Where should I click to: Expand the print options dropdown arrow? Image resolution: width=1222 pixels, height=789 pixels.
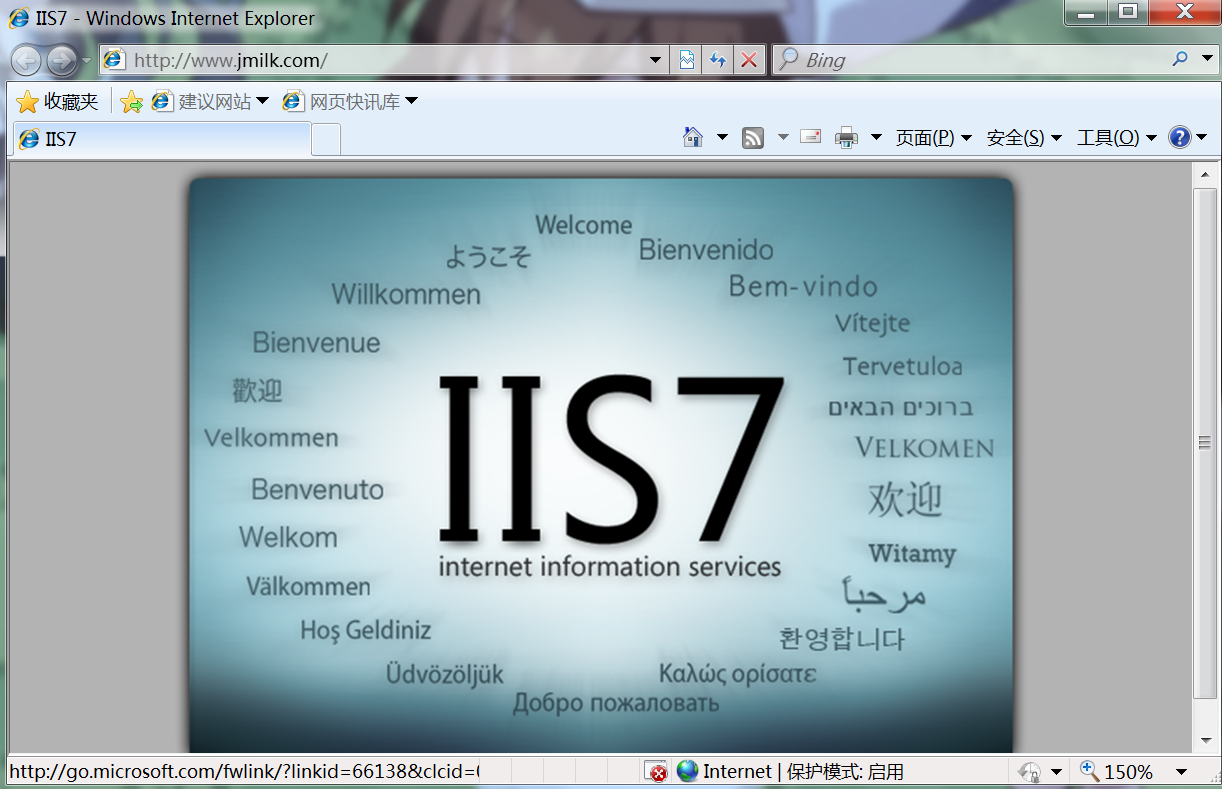tap(876, 138)
